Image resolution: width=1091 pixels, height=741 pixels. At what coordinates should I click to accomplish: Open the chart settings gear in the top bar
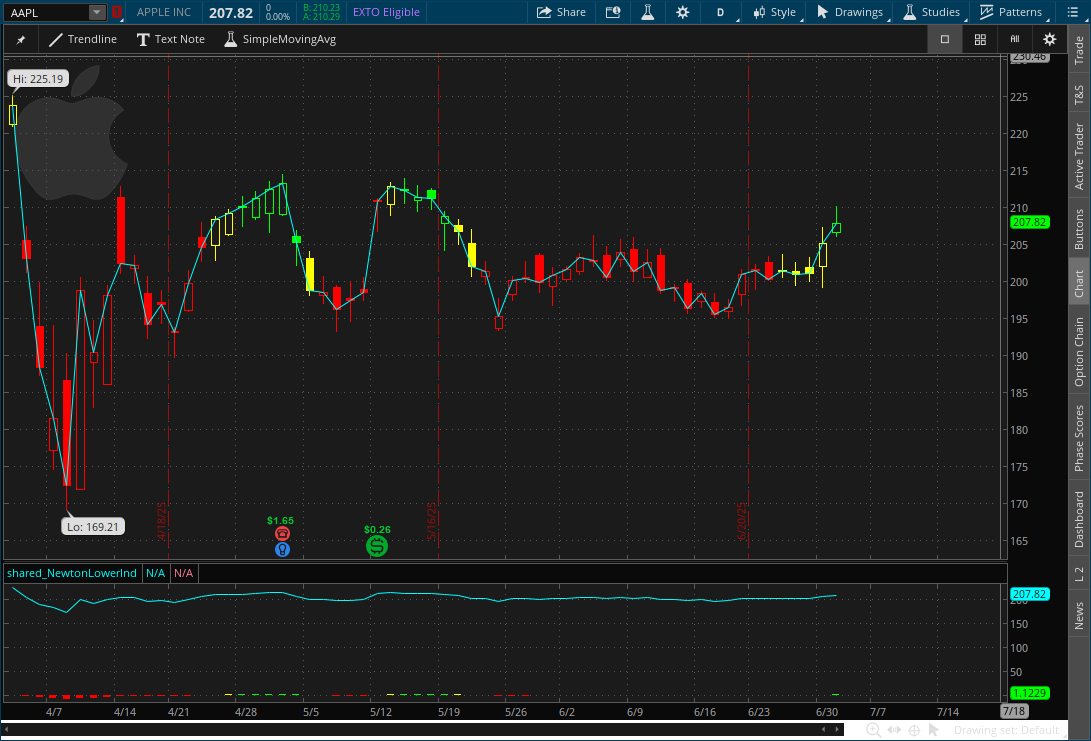click(683, 12)
